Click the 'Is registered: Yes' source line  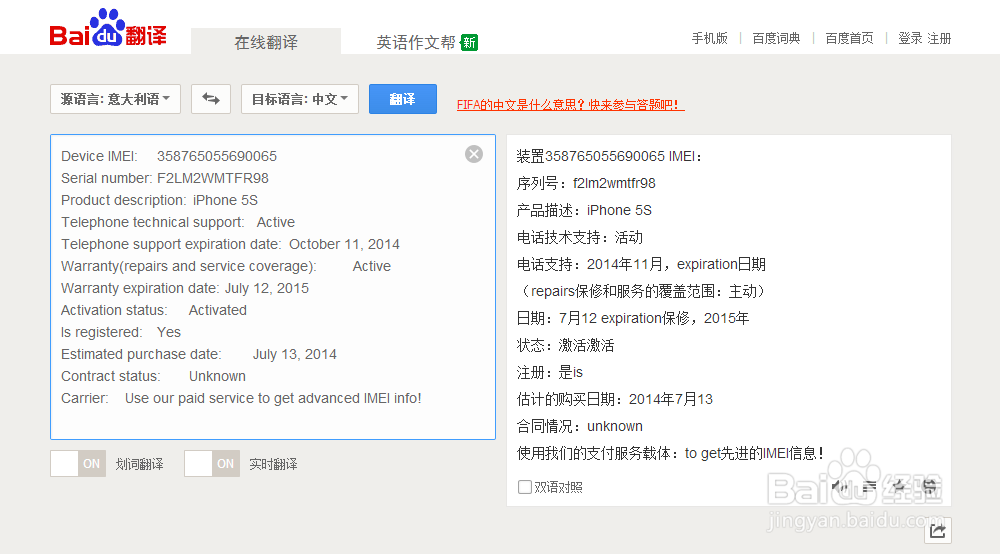(x=121, y=332)
